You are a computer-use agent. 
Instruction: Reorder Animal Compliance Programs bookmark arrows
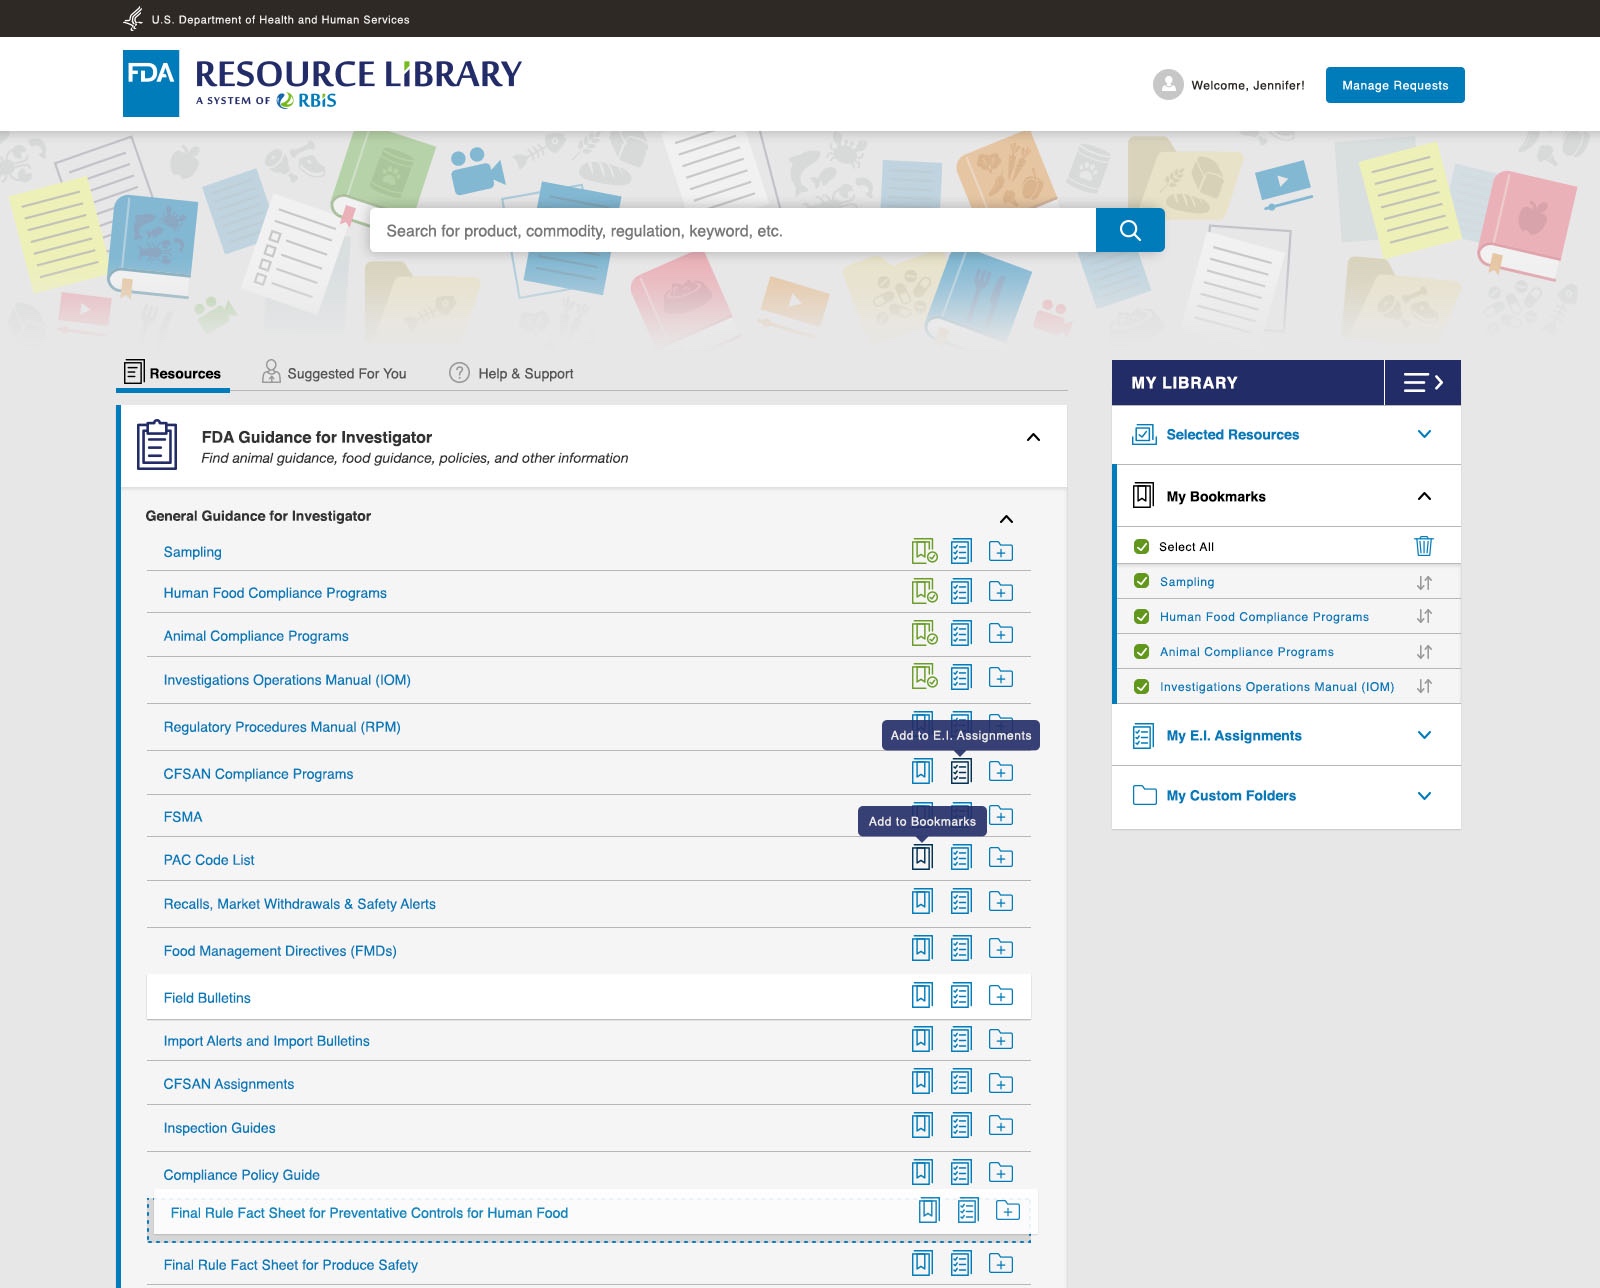tap(1424, 652)
